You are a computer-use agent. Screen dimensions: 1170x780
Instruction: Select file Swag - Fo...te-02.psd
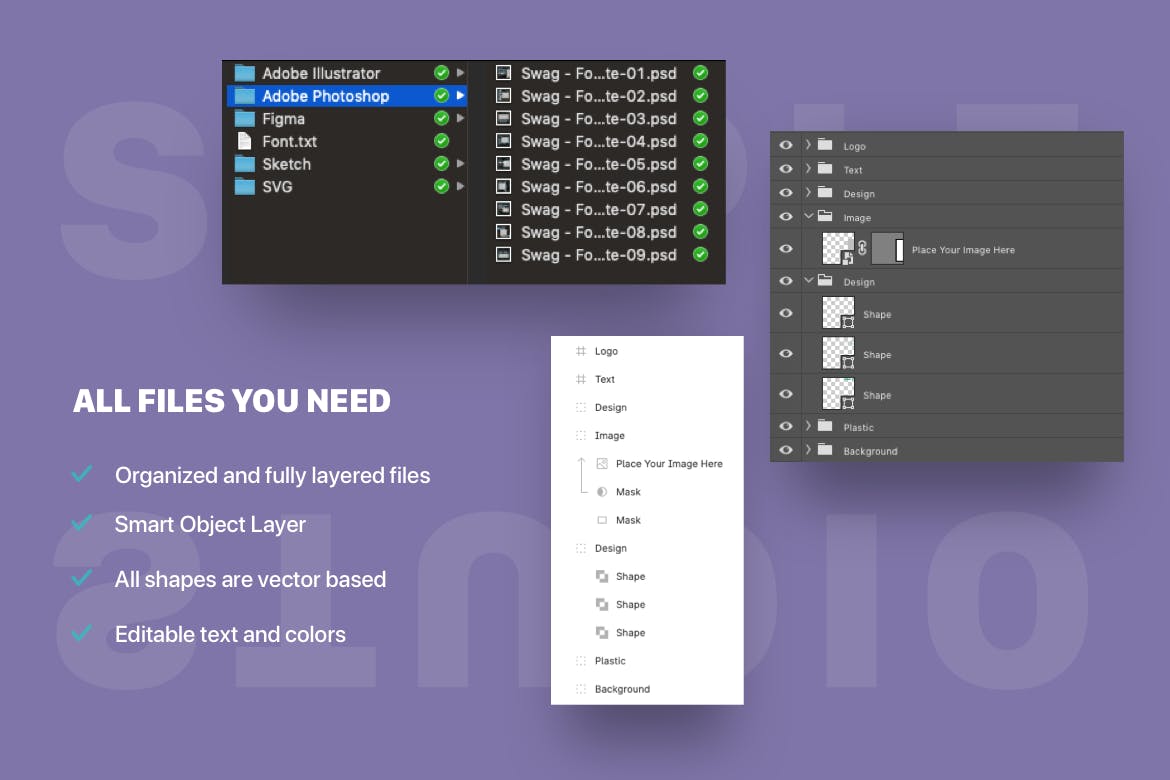[x=598, y=96]
